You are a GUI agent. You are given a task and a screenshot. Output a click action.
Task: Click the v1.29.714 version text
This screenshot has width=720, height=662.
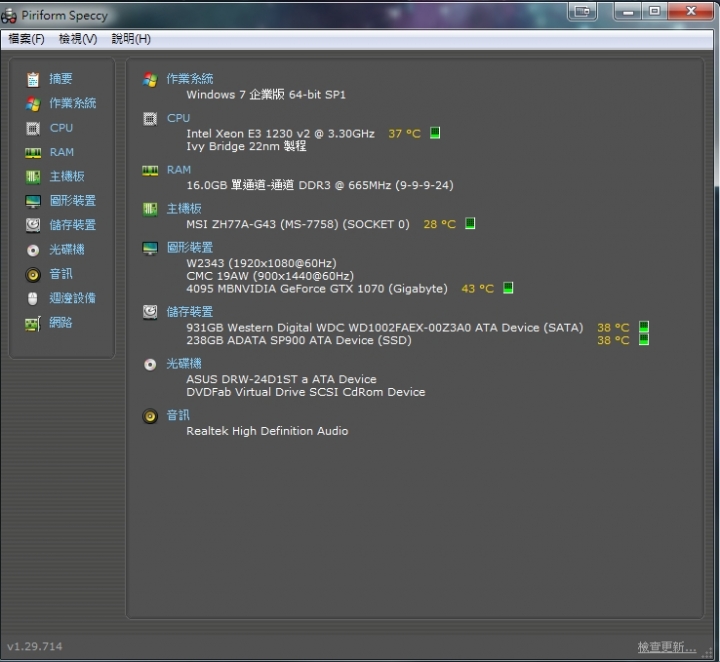(34, 646)
